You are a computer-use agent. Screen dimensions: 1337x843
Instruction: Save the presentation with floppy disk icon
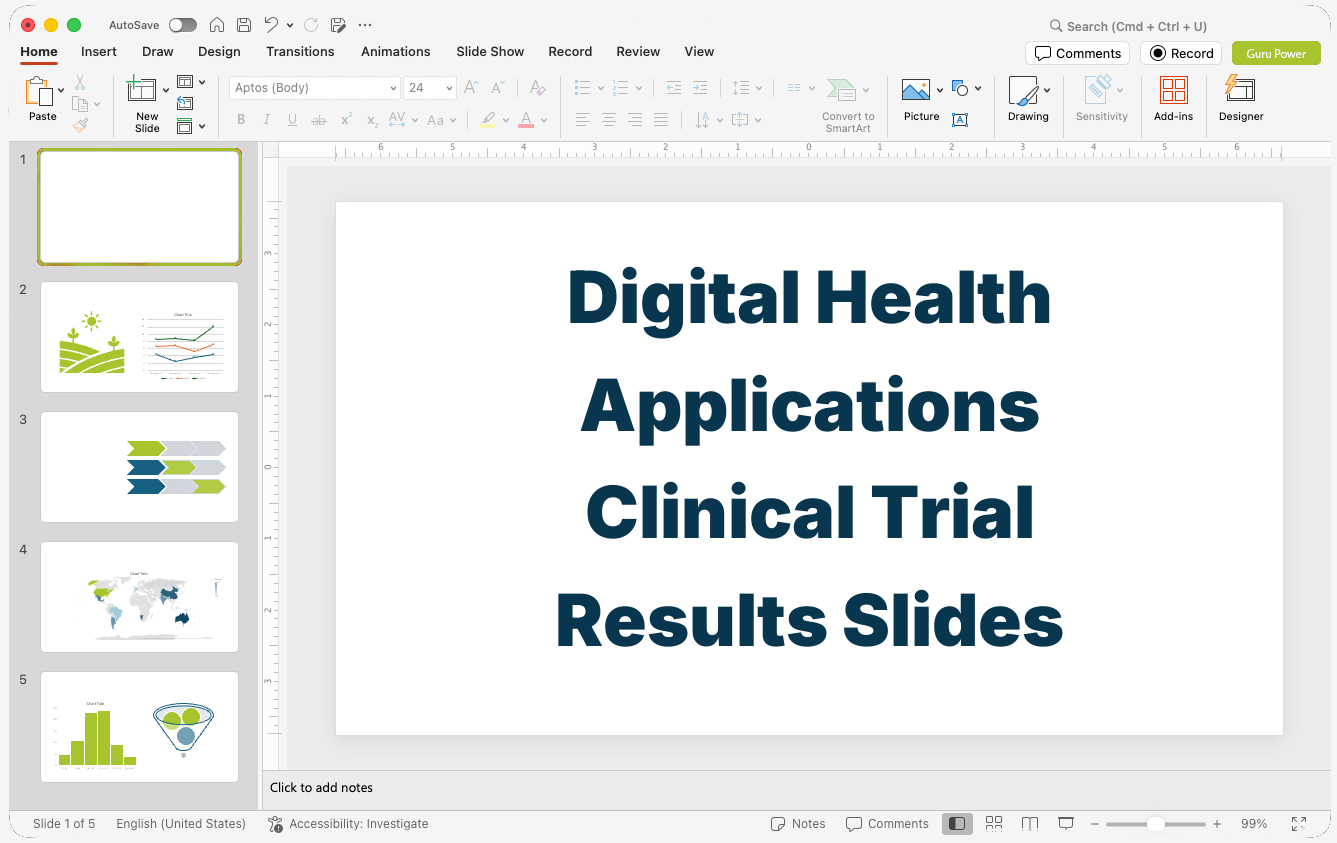coord(244,25)
